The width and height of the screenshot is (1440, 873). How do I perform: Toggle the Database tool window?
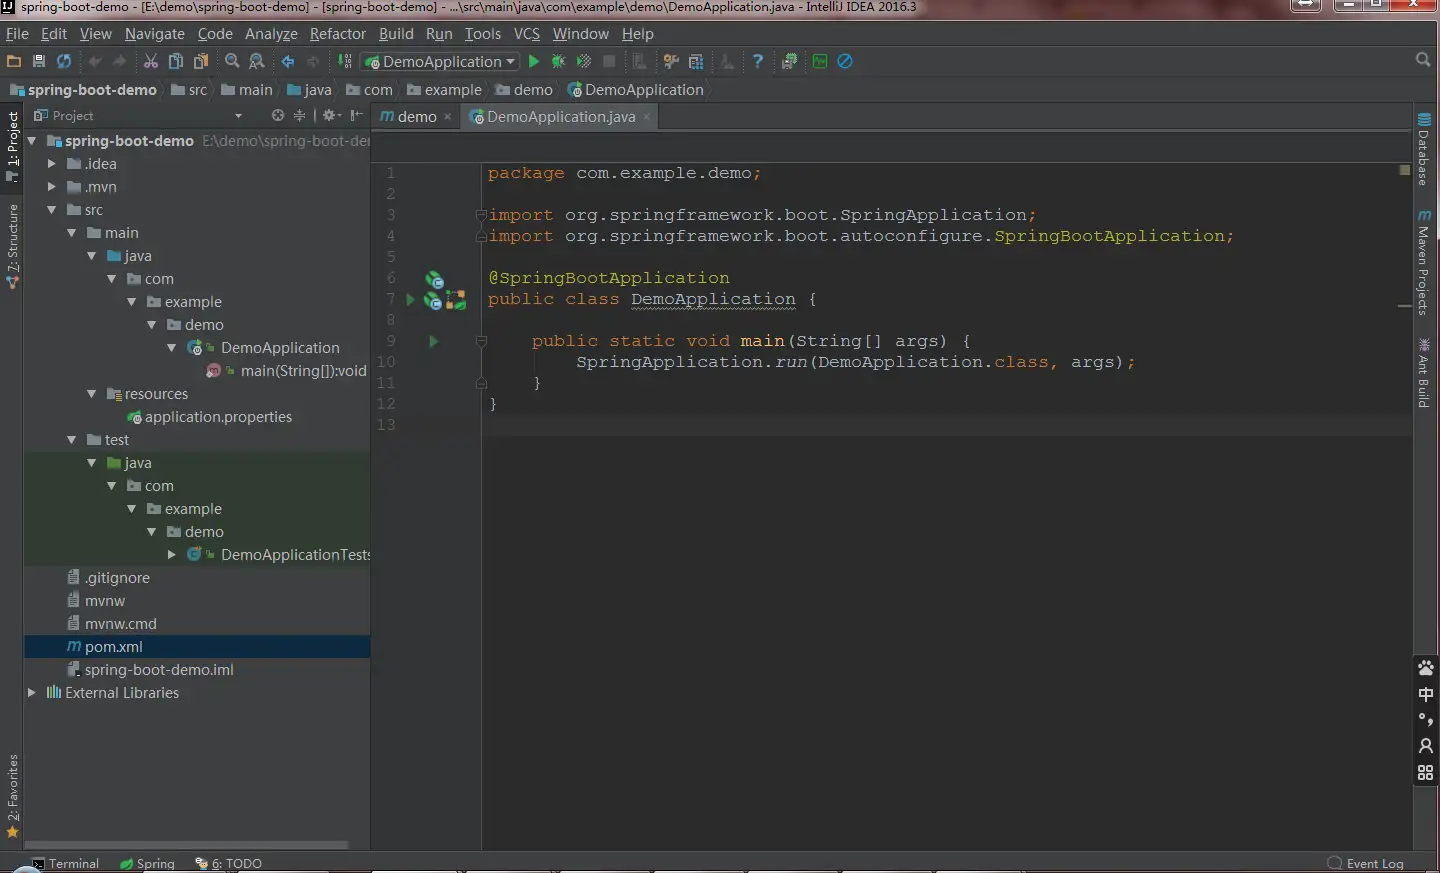click(x=1424, y=150)
